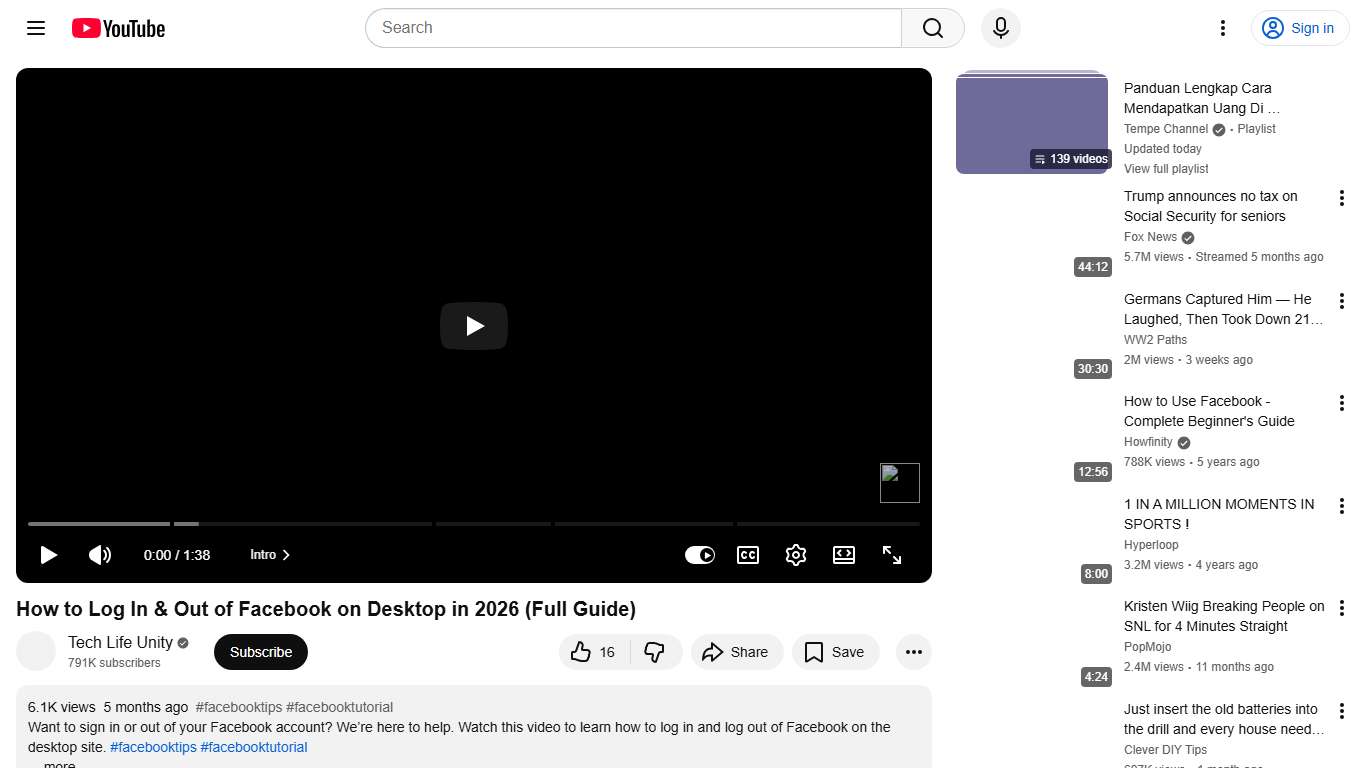The height and width of the screenshot is (768, 1366).
Task: Mute the video volume icon
Action: click(100, 555)
